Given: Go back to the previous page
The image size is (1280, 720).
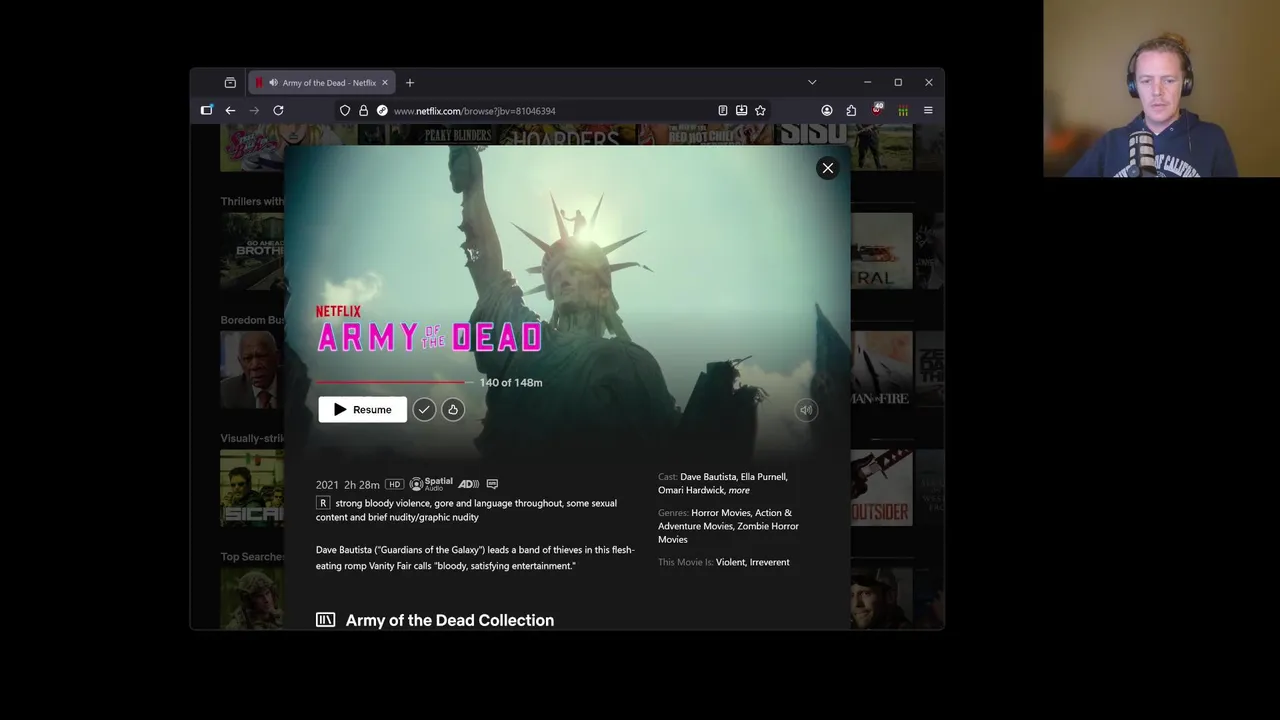Looking at the screenshot, I should click(x=230, y=110).
